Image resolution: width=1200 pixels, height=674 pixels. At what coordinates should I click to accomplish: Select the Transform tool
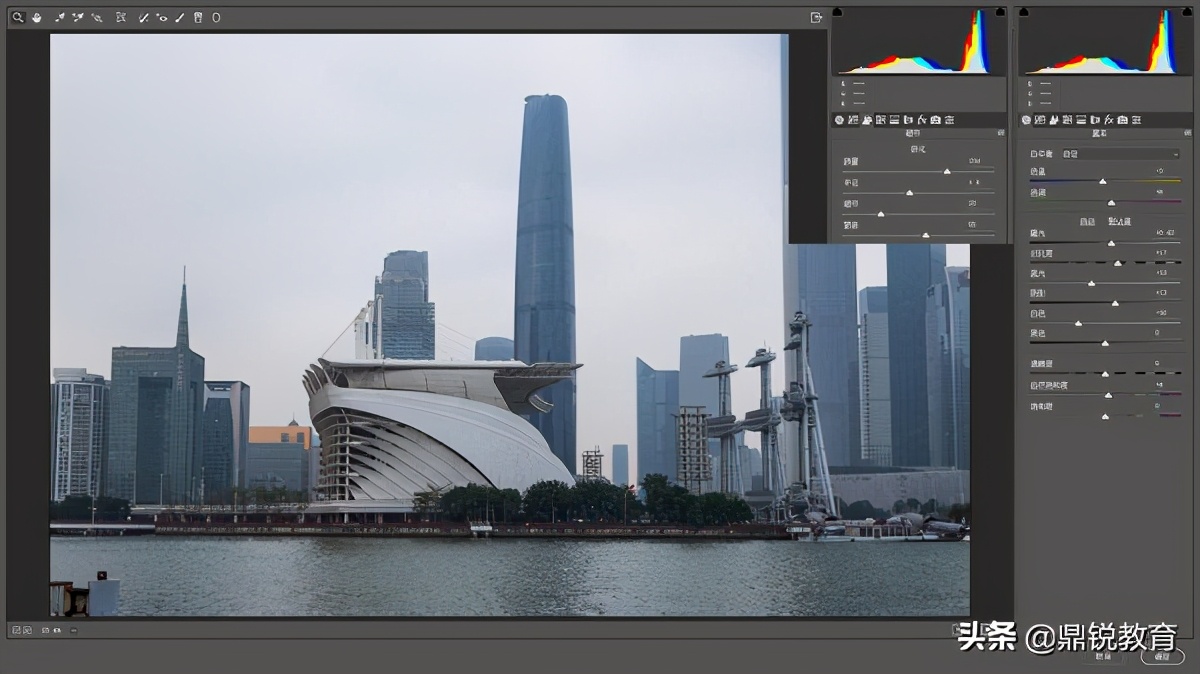(121, 17)
